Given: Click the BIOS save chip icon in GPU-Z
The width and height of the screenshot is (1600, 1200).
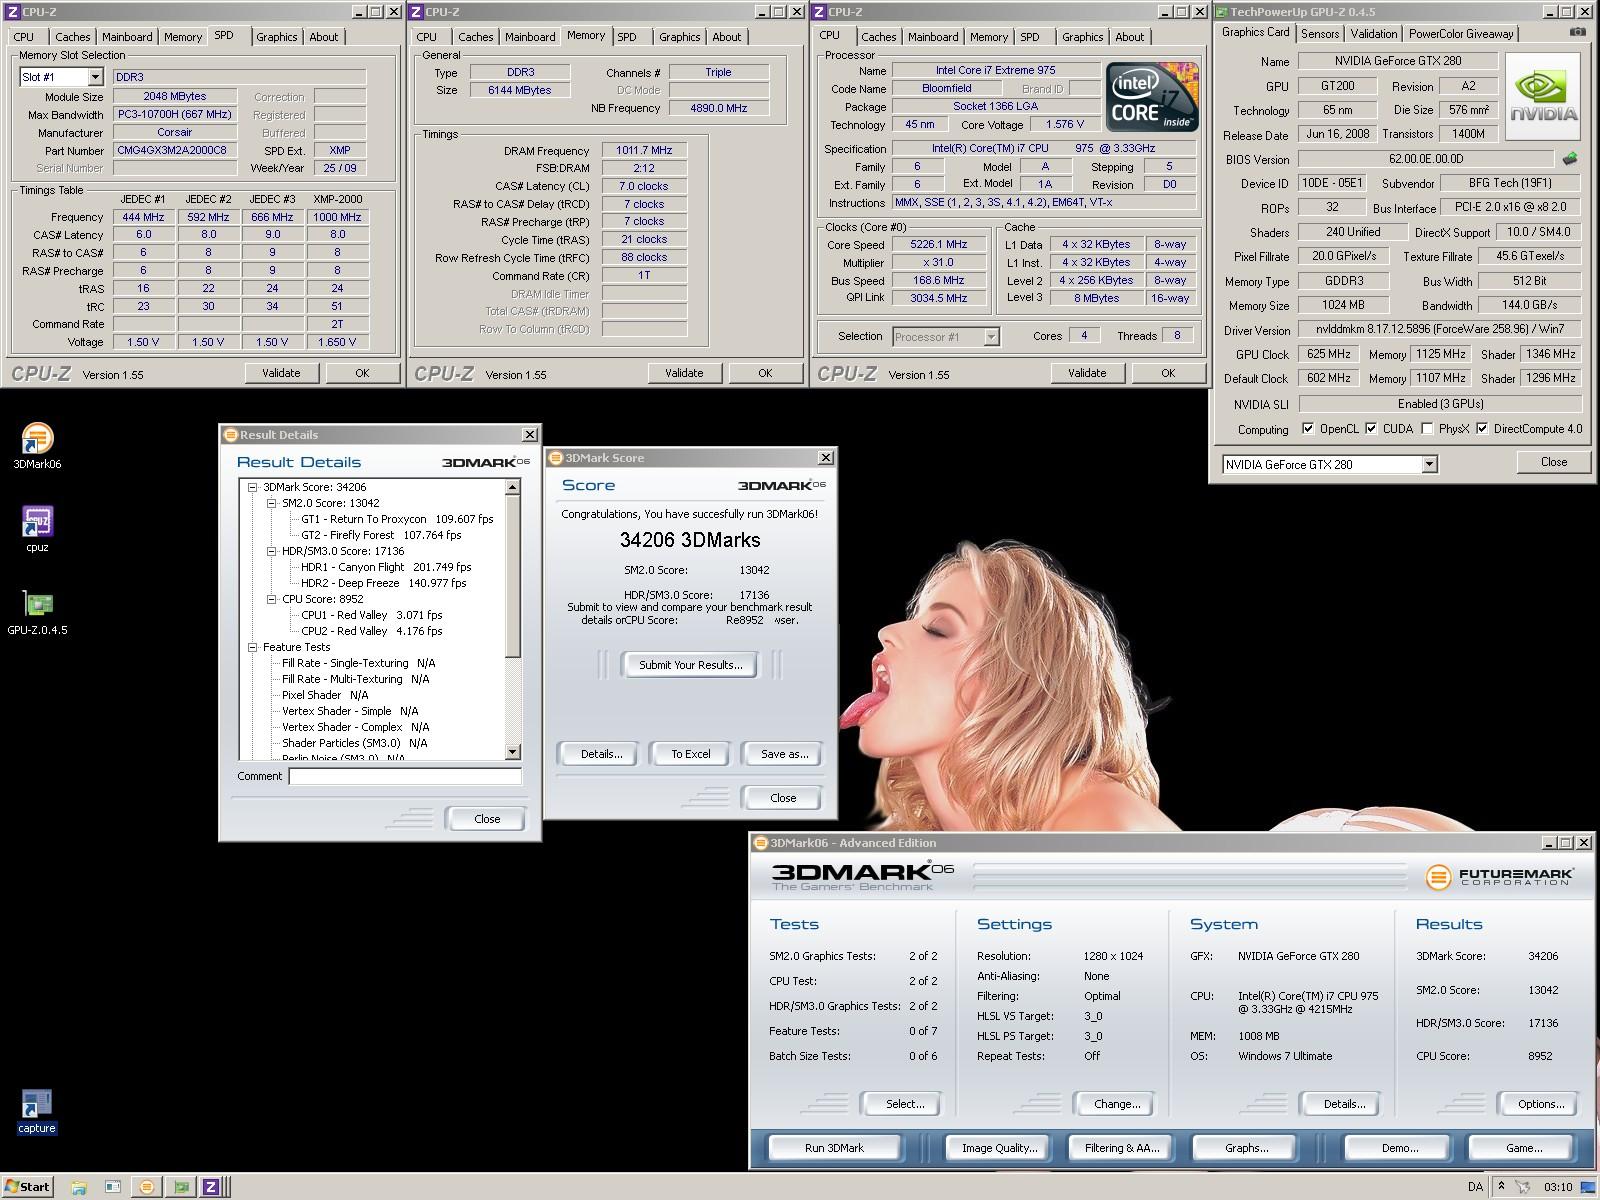Looking at the screenshot, I should pyautogui.click(x=1569, y=159).
